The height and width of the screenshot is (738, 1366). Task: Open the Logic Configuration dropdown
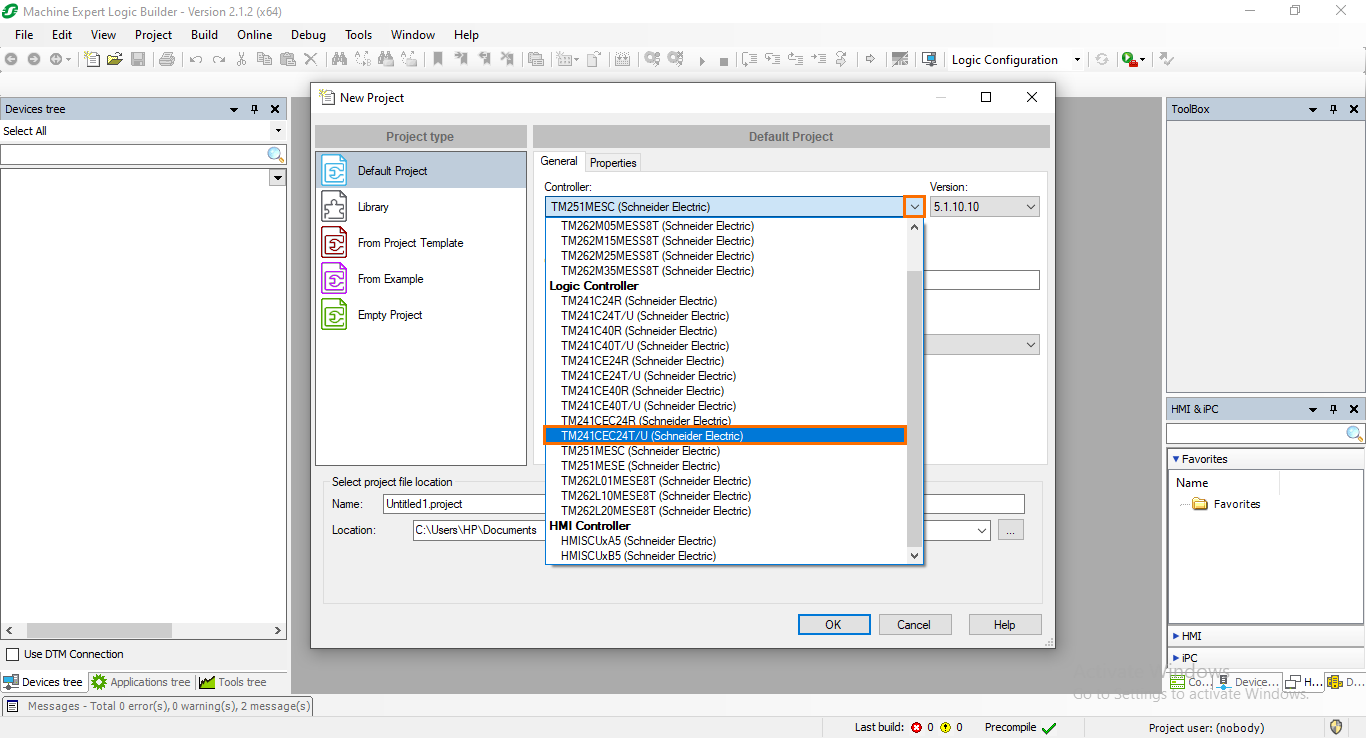click(1077, 60)
